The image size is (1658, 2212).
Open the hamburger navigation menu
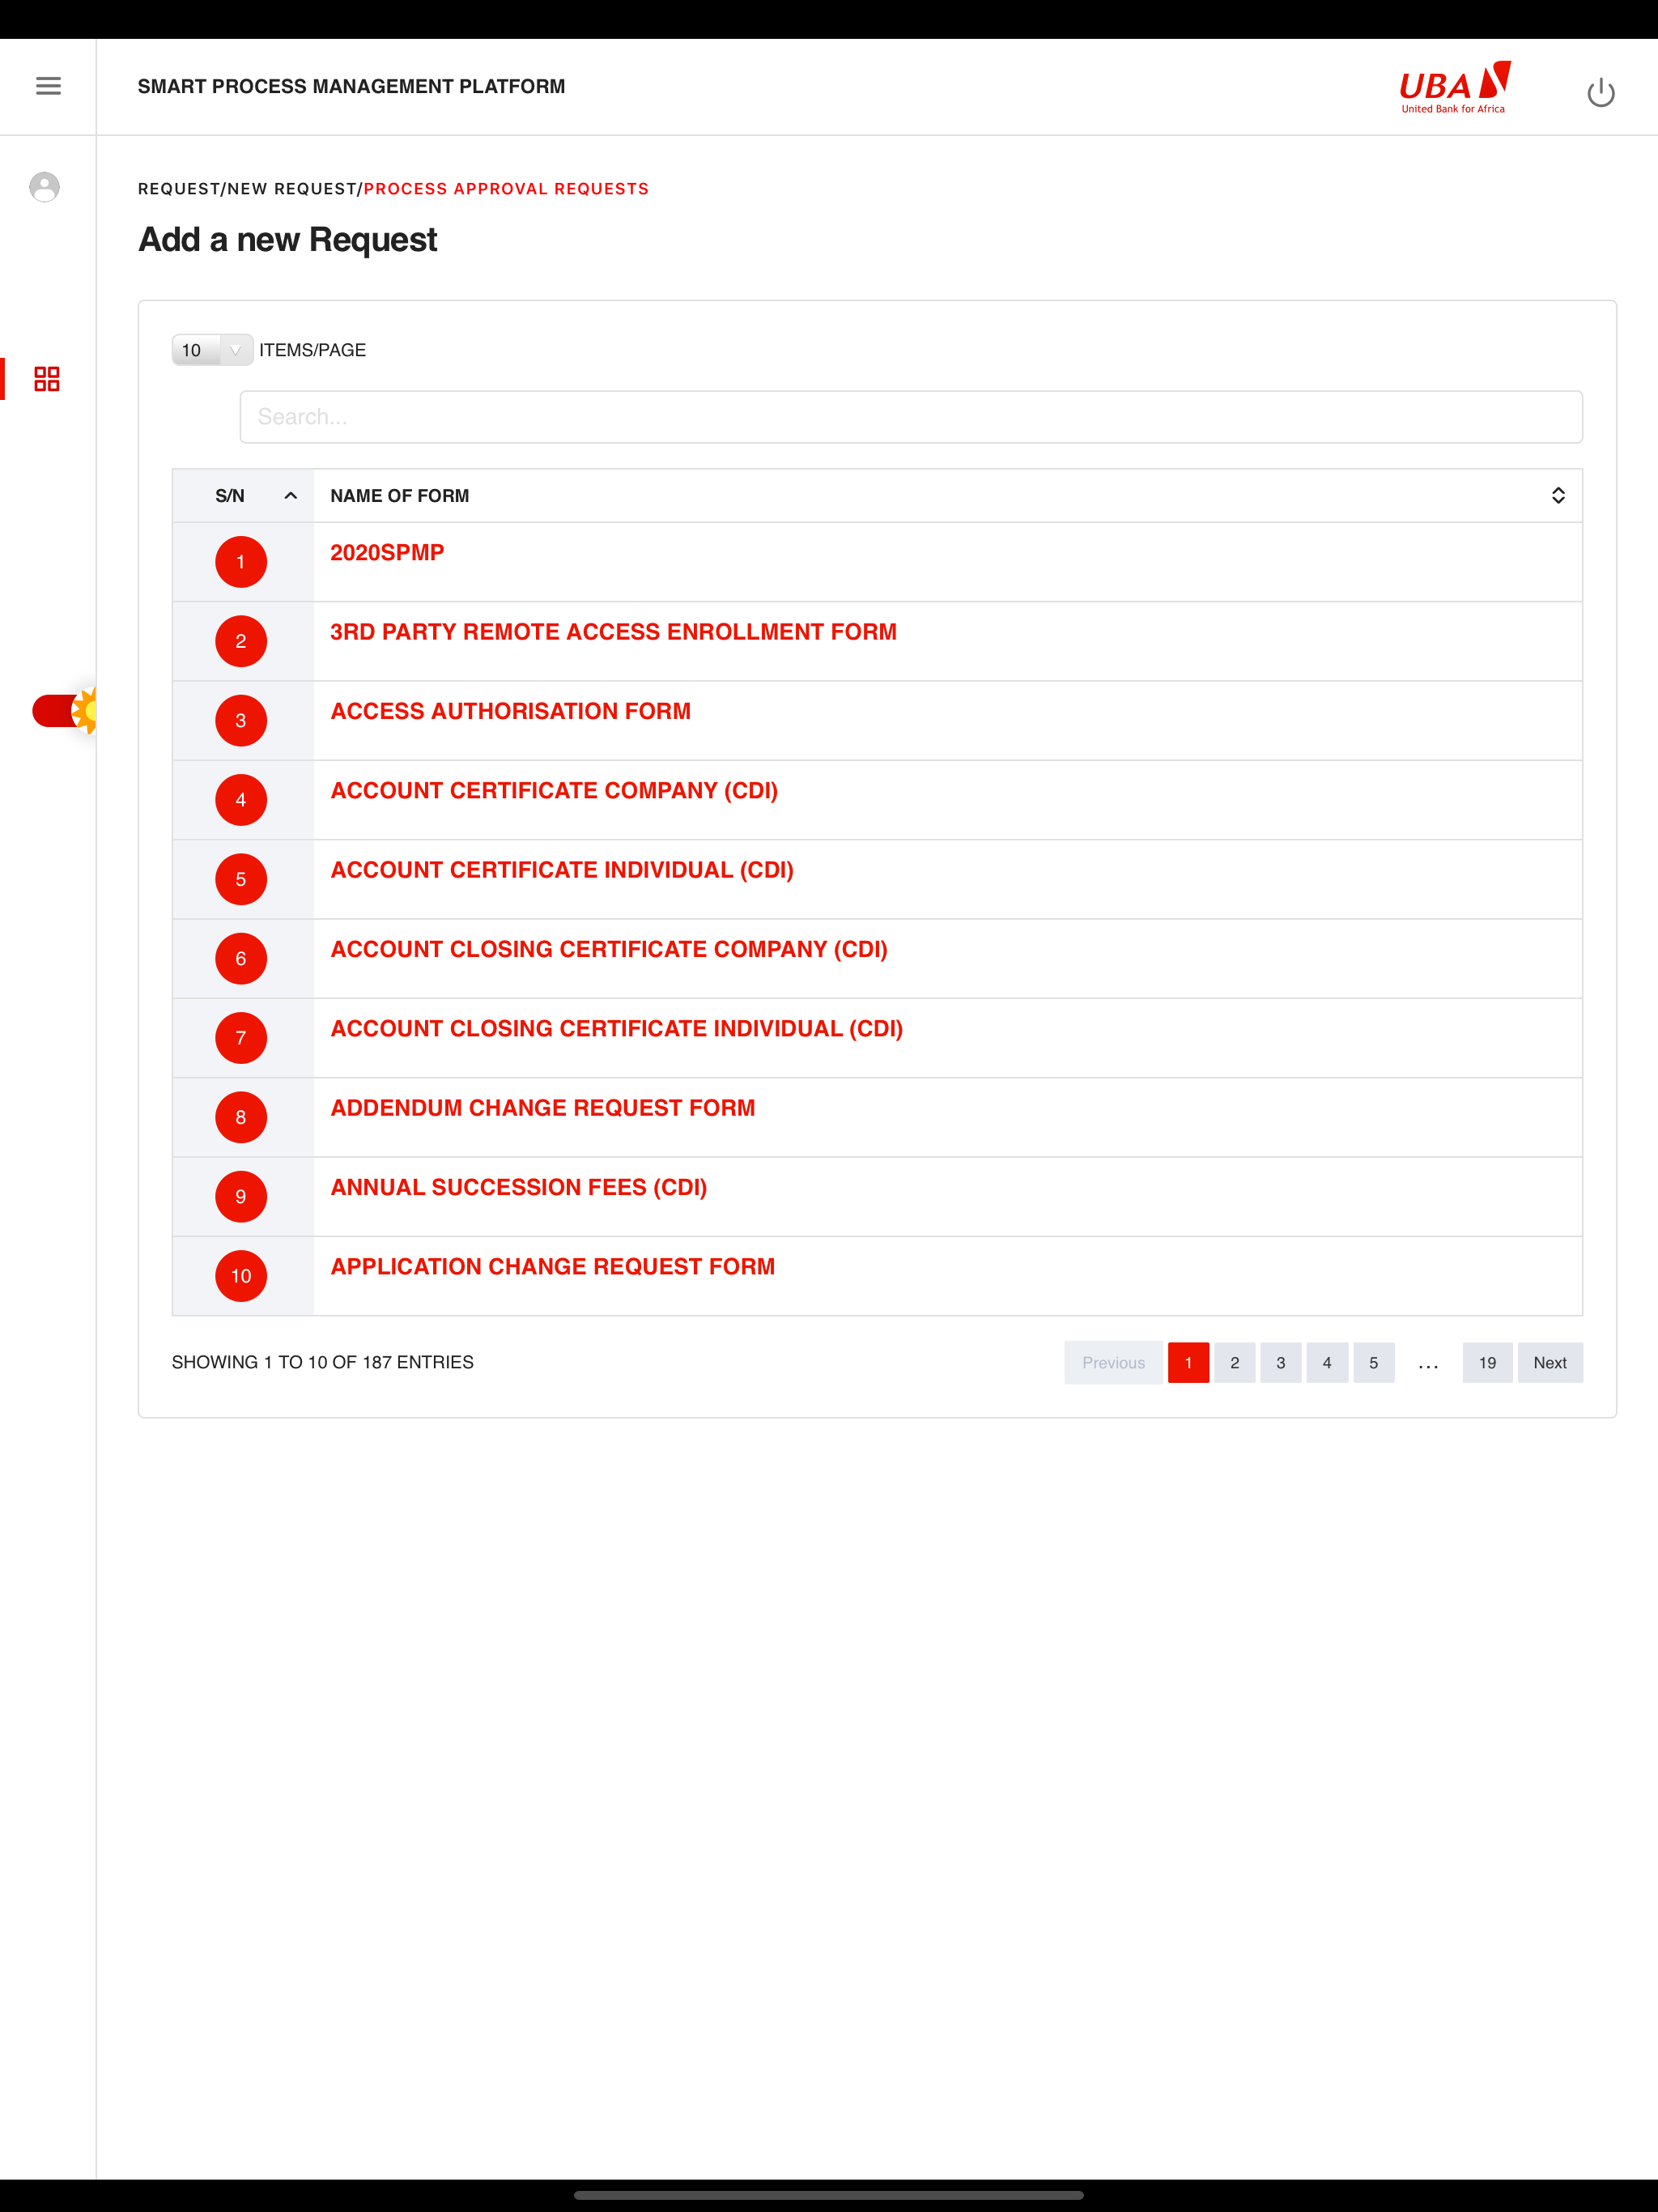[48, 86]
